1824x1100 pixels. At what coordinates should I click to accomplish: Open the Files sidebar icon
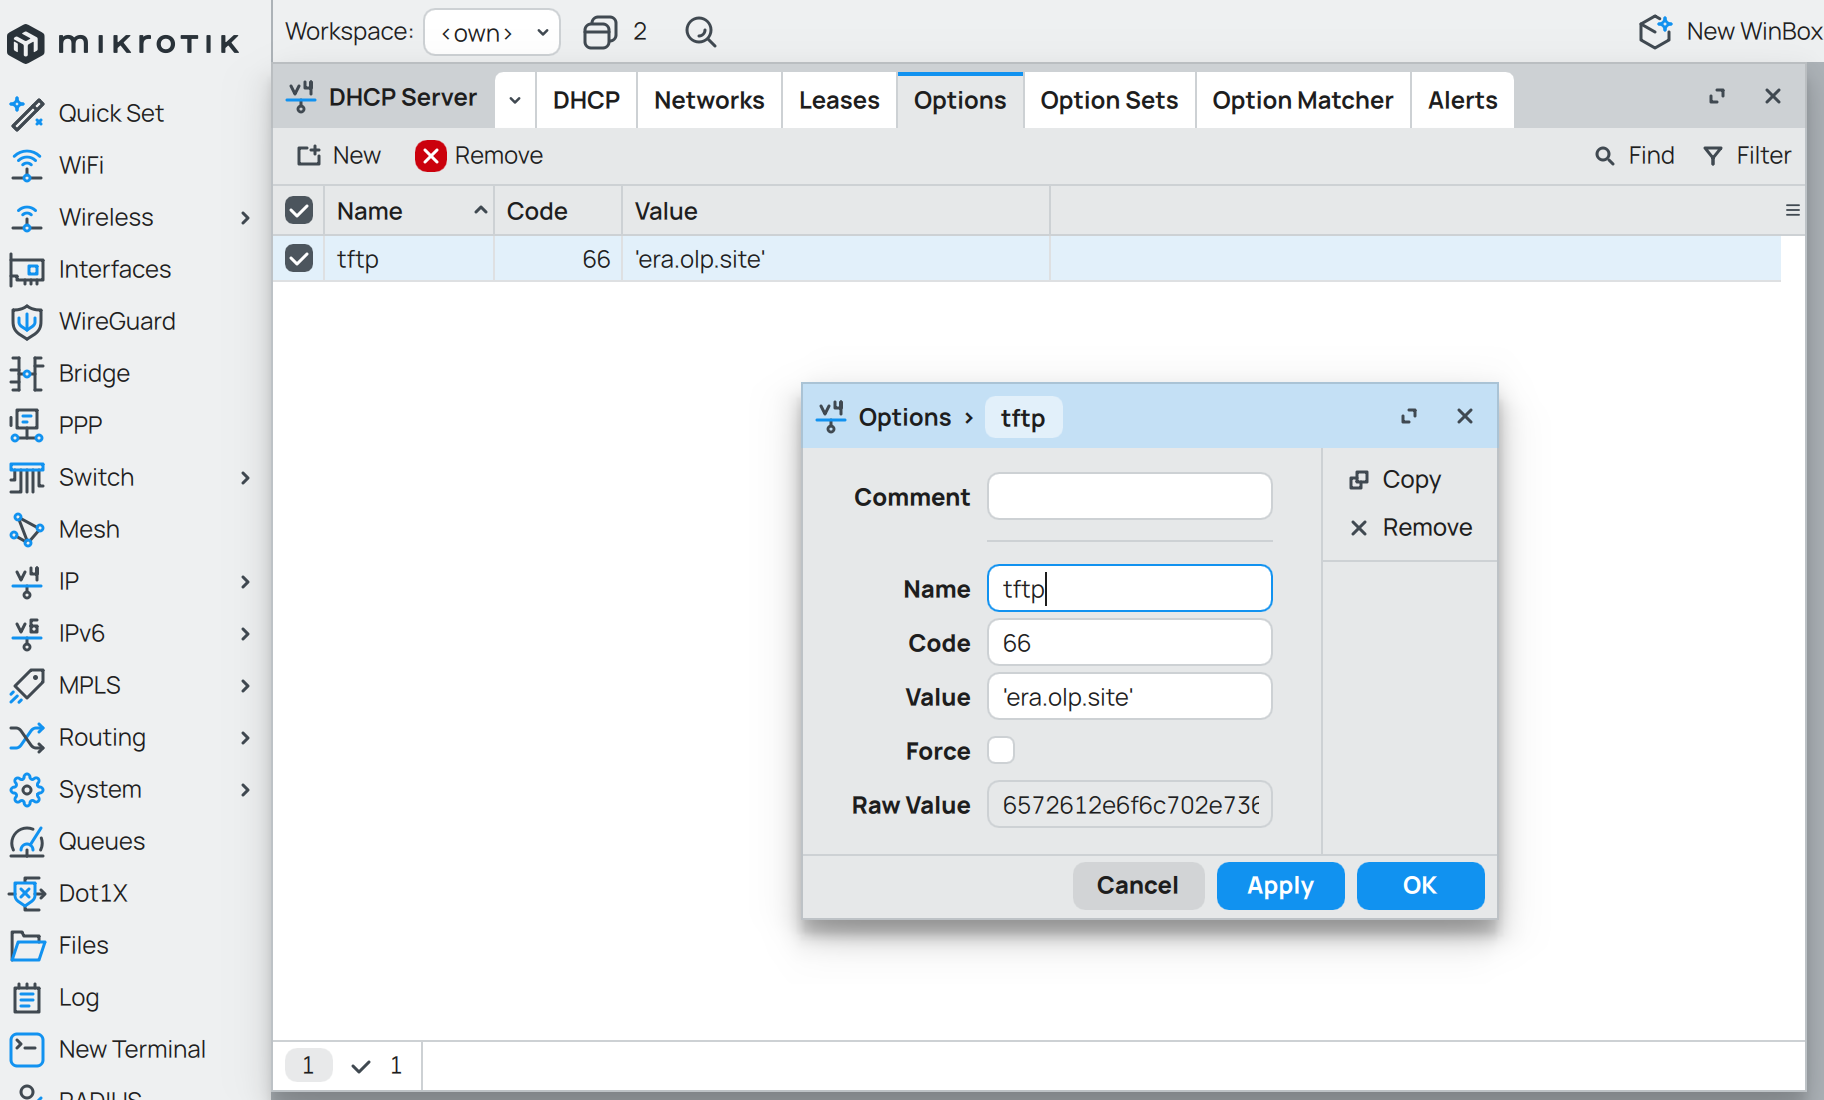(x=27, y=946)
